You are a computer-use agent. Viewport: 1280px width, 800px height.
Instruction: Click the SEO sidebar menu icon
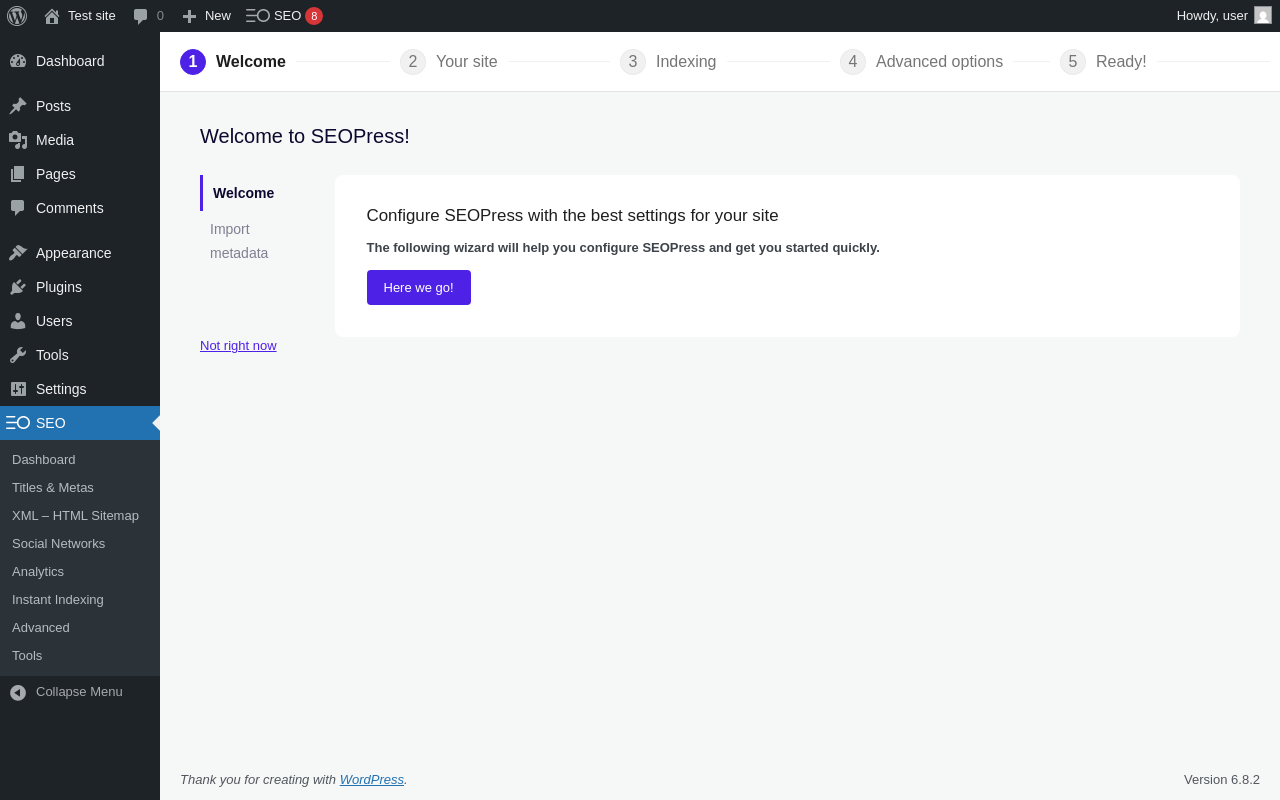pos(18,423)
